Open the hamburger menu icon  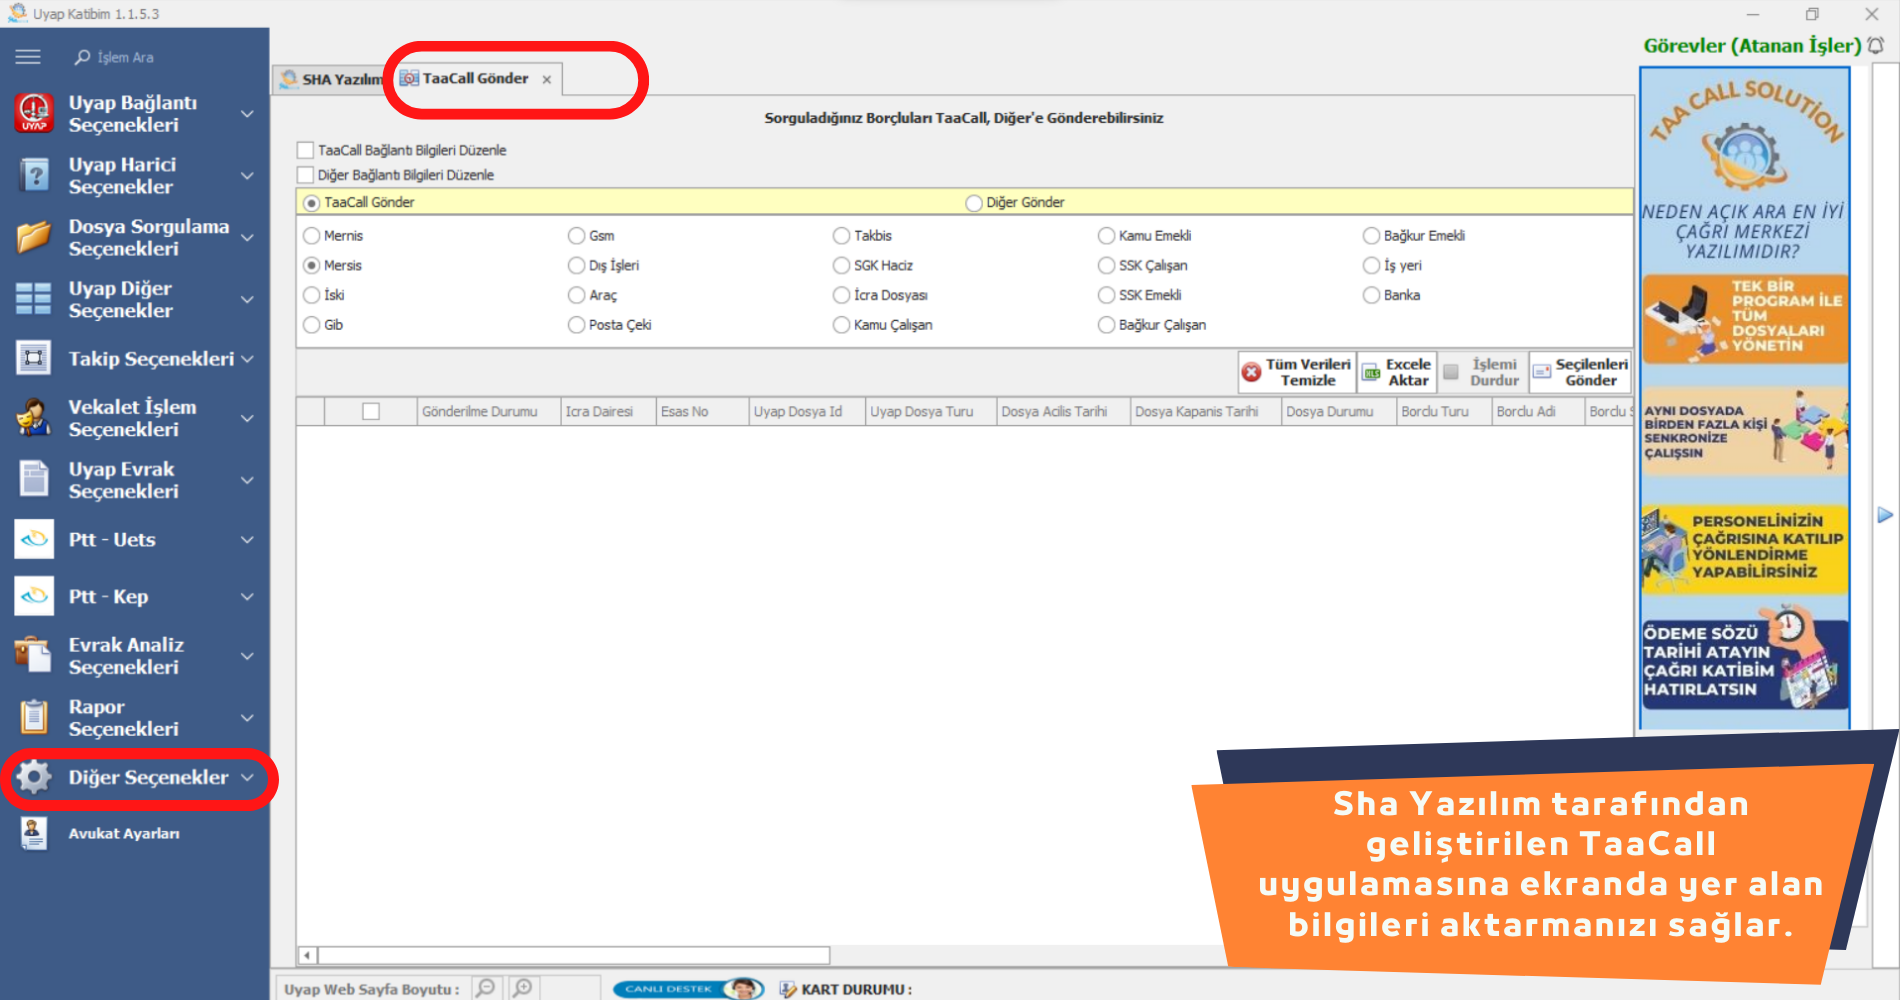[28, 57]
